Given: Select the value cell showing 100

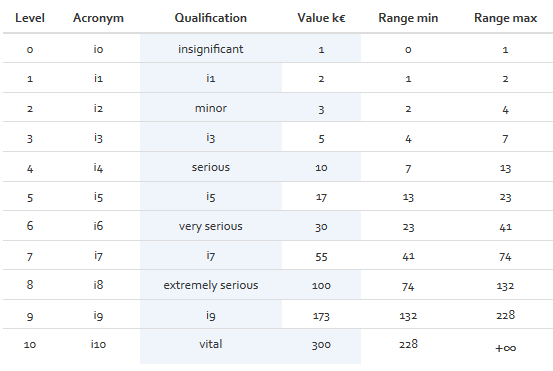Looking at the screenshot, I should click(x=321, y=285).
